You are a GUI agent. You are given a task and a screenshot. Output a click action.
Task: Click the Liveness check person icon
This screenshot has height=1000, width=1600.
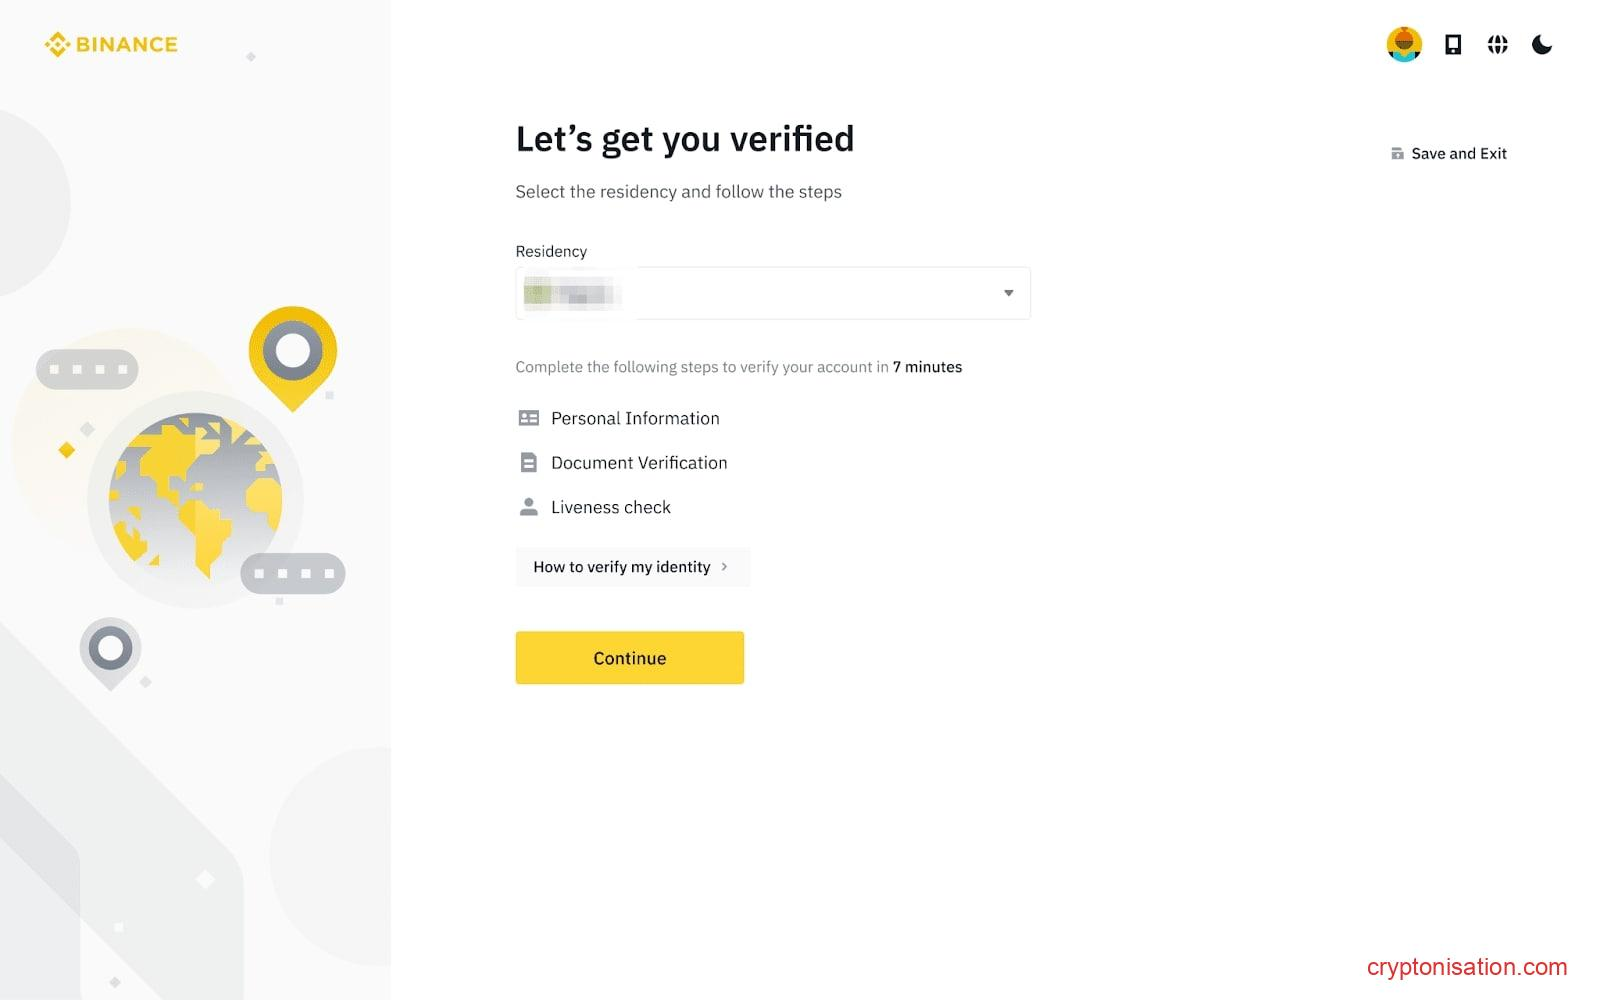coord(528,507)
